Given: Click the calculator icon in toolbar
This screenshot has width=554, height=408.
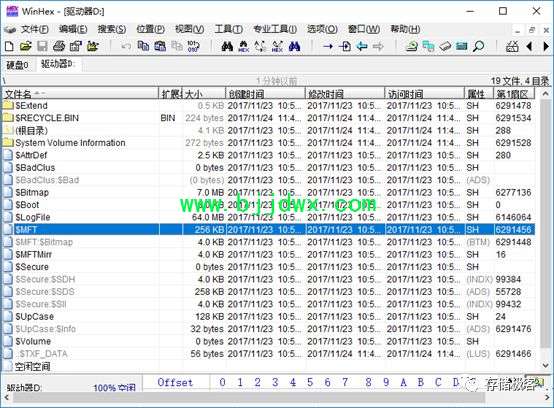Looking at the screenshot, I should 512,46.
